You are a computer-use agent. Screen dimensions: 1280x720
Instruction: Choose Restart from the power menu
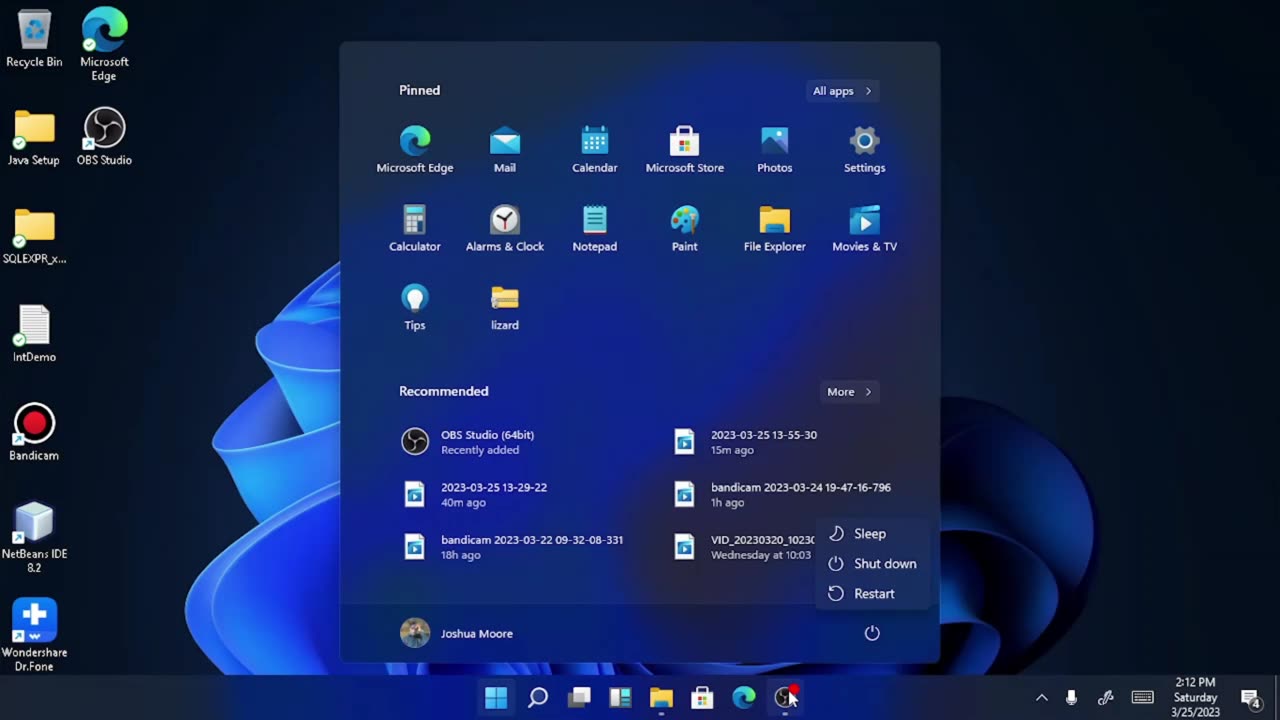coord(872,594)
